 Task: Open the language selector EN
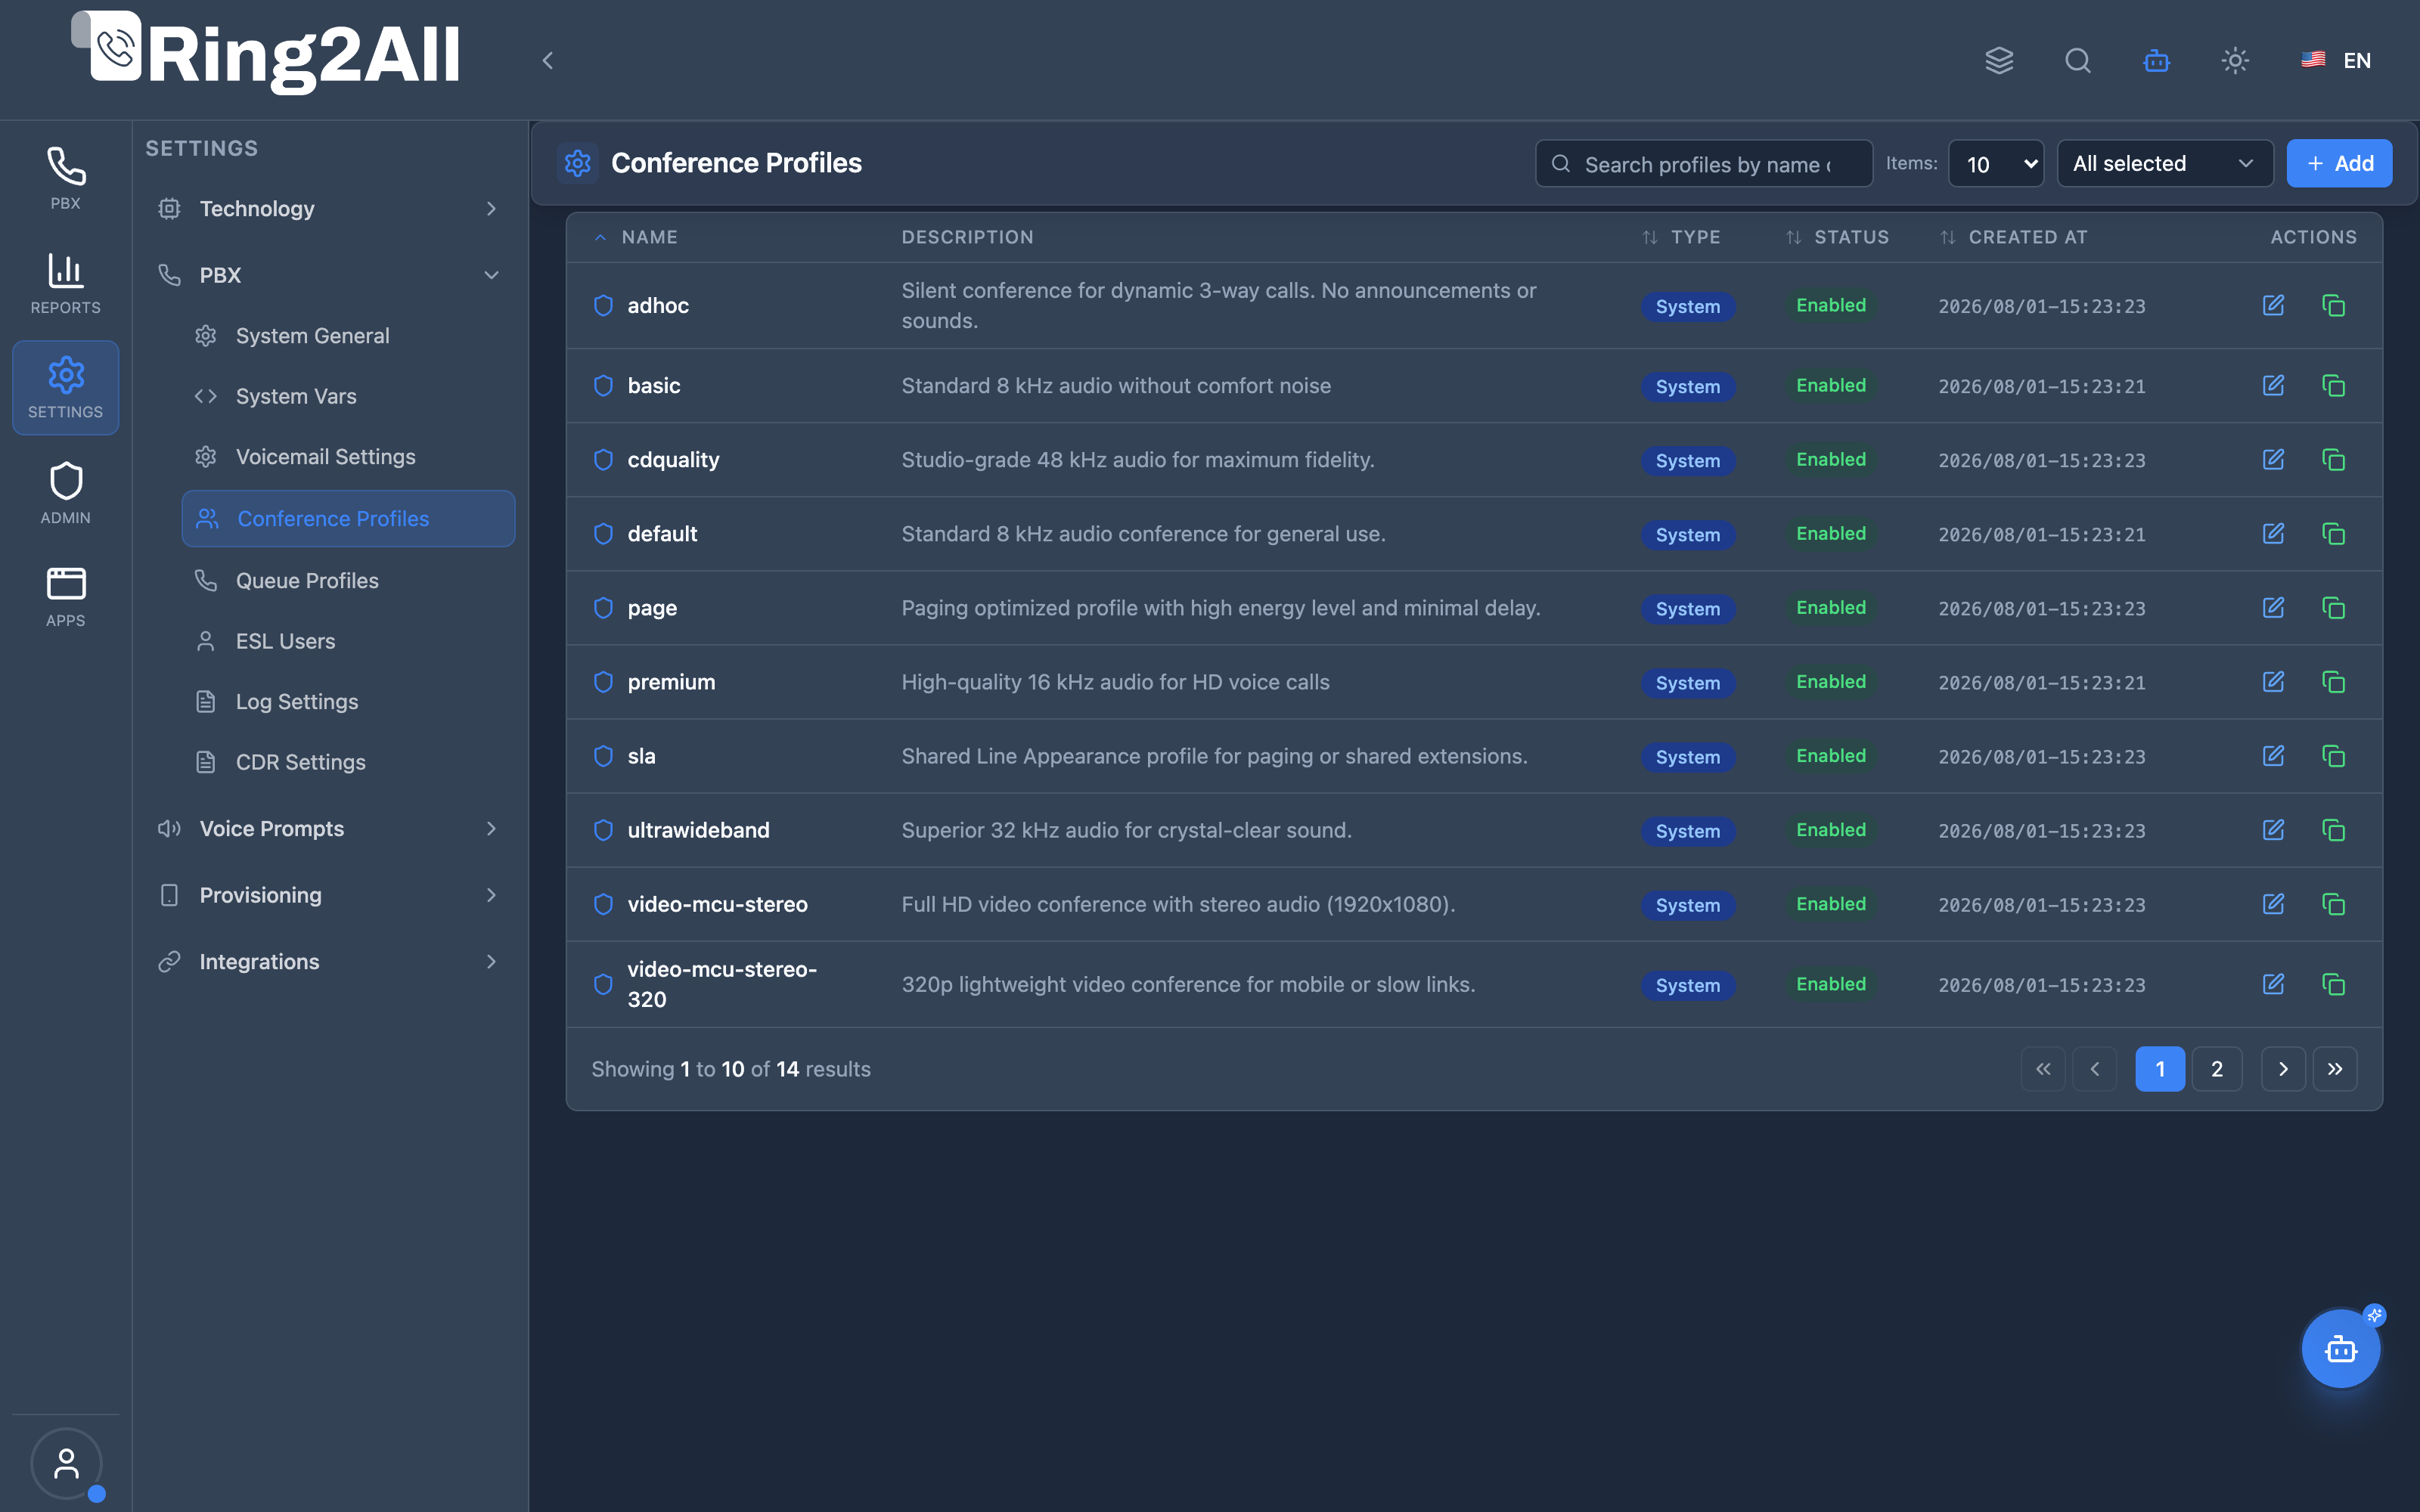(x=2336, y=61)
